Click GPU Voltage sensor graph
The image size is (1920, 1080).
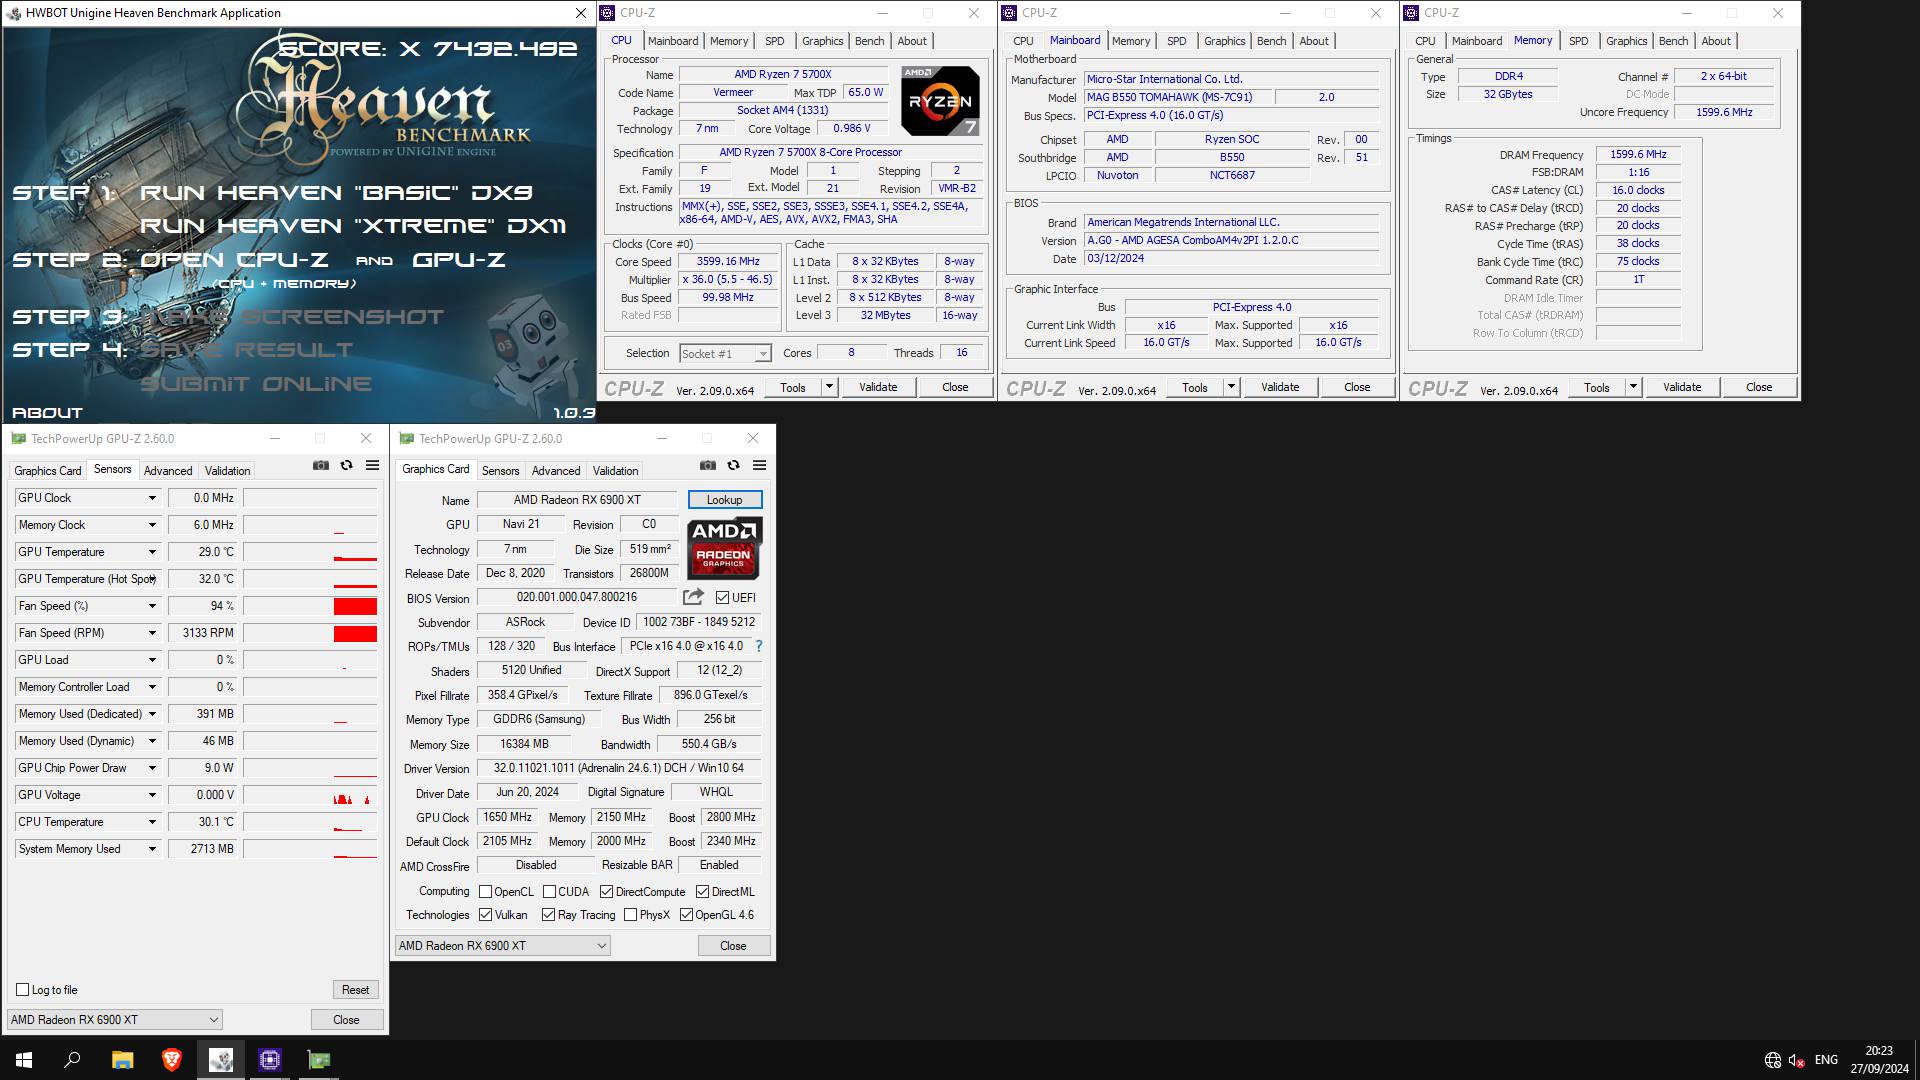[x=310, y=795]
